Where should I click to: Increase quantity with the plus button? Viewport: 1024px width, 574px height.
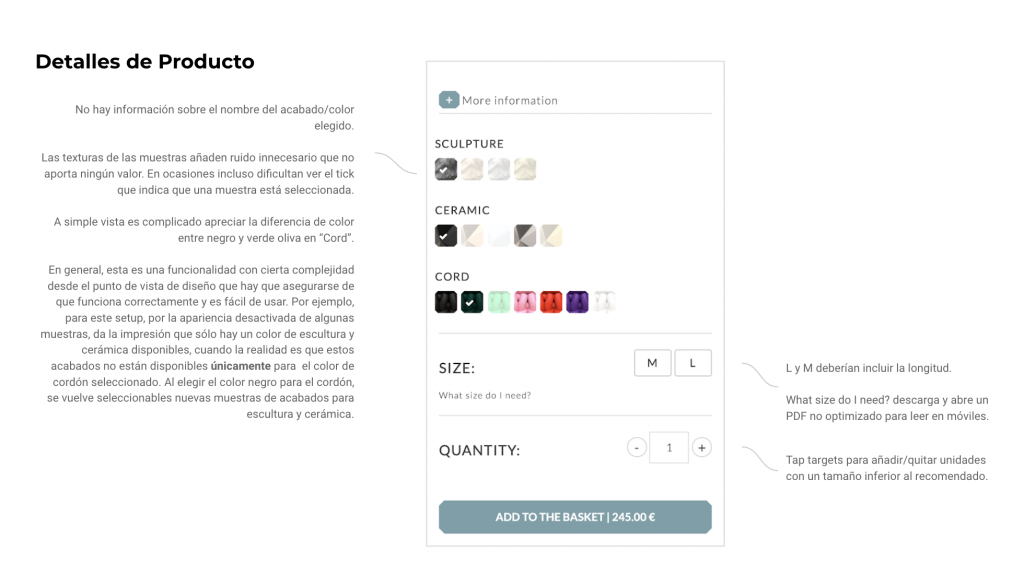click(x=702, y=448)
